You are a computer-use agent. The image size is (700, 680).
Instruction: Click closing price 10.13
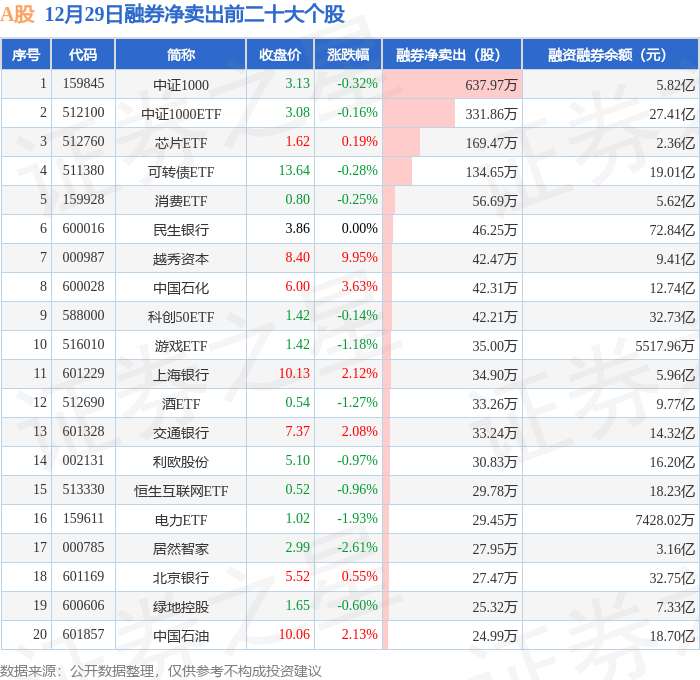[294, 373]
